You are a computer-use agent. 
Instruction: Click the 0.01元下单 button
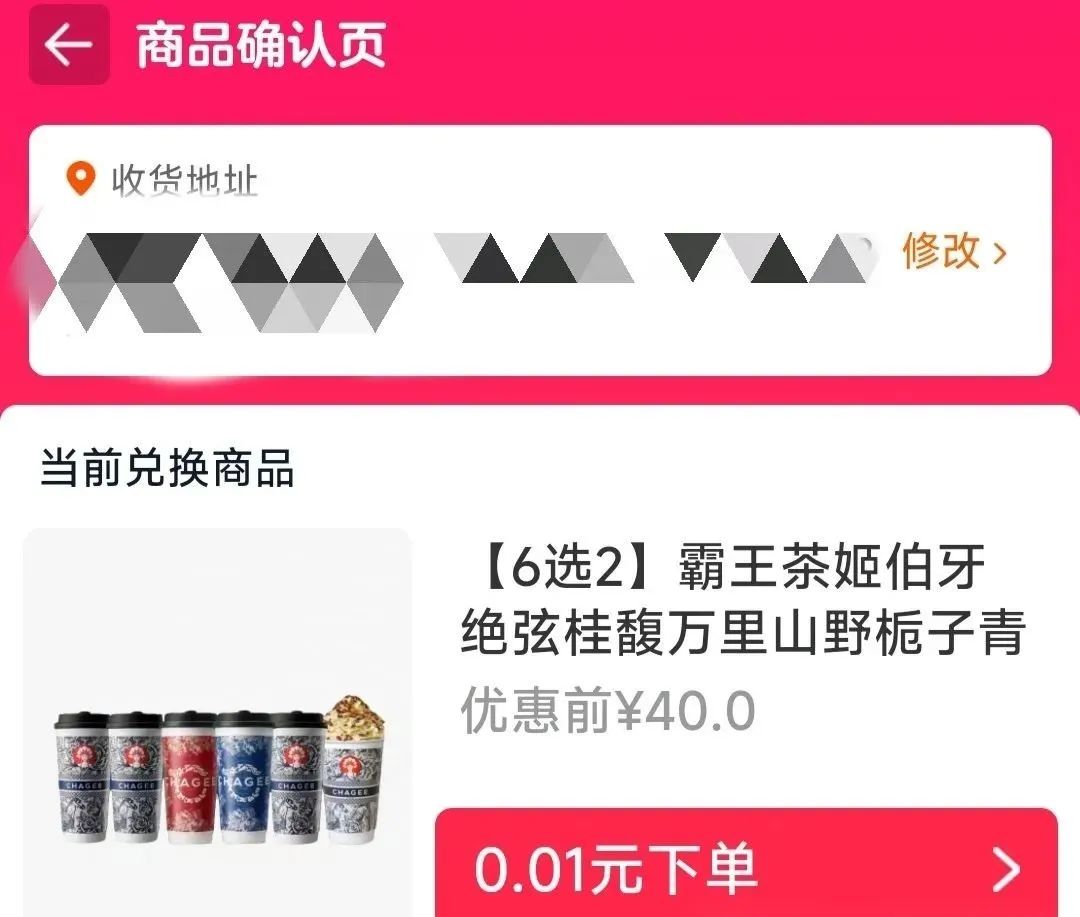click(746, 862)
